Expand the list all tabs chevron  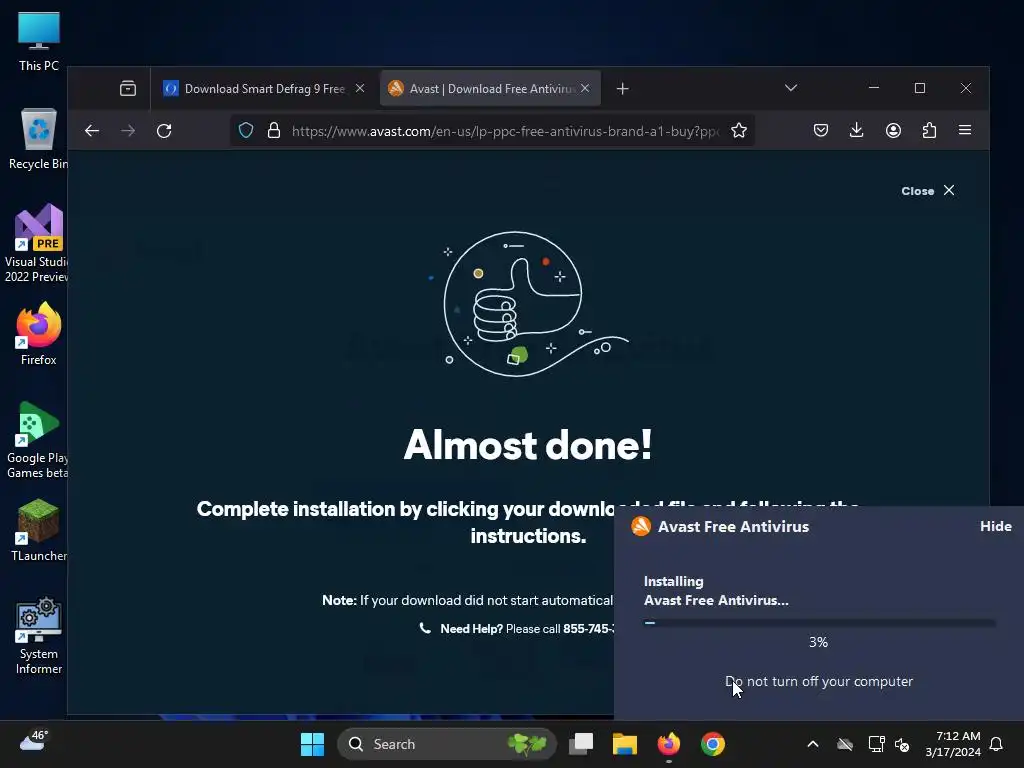pyautogui.click(x=791, y=88)
